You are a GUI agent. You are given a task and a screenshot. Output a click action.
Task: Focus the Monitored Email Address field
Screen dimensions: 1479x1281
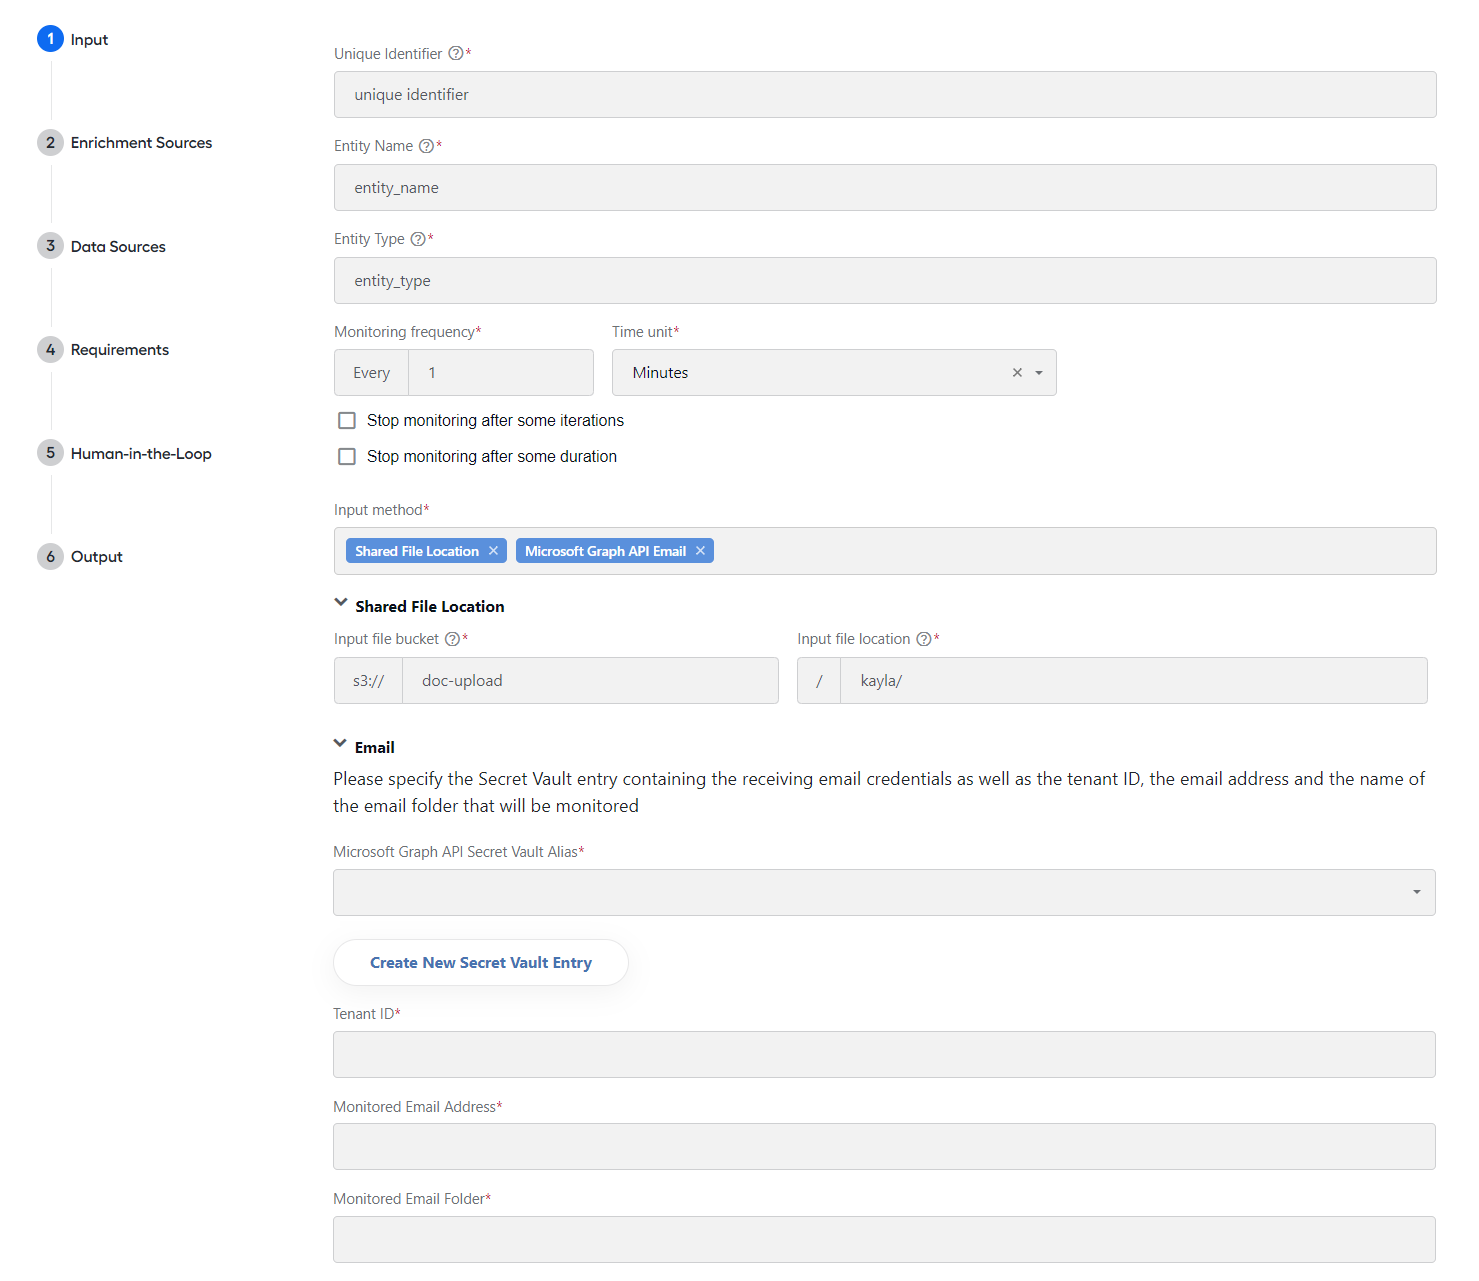tap(884, 1147)
